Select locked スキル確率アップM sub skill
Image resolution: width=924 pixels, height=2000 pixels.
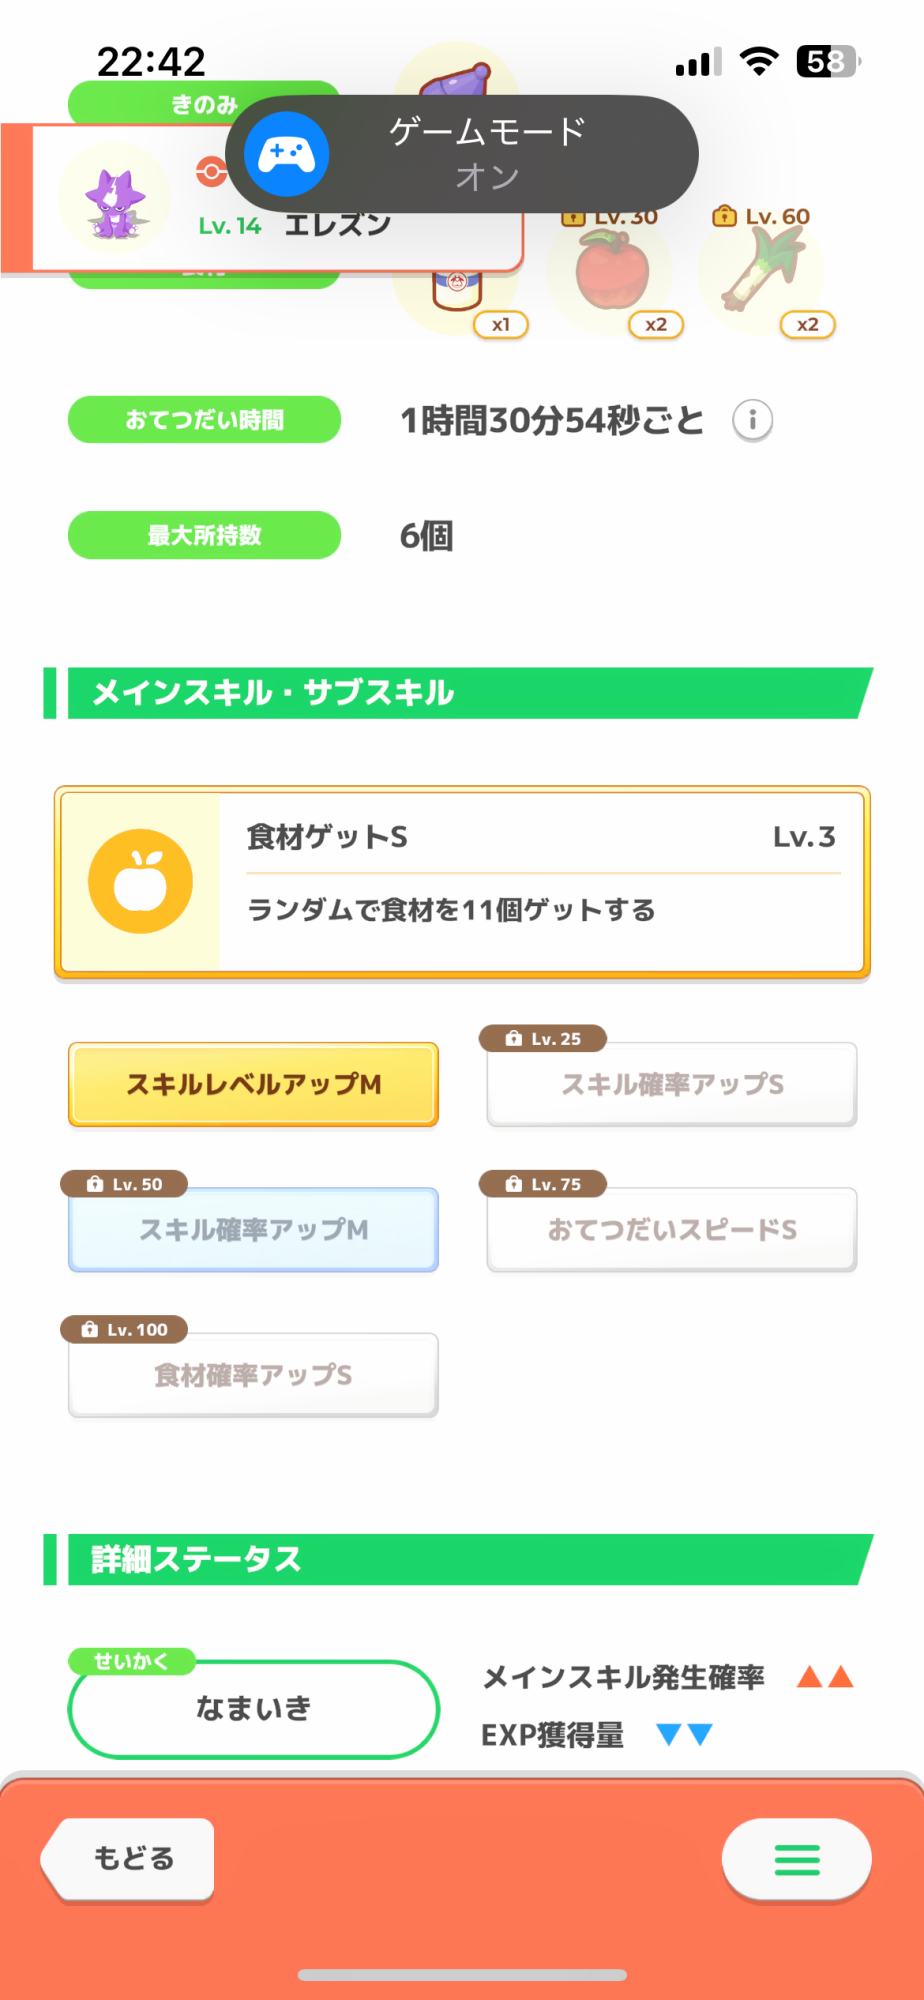click(253, 1230)
